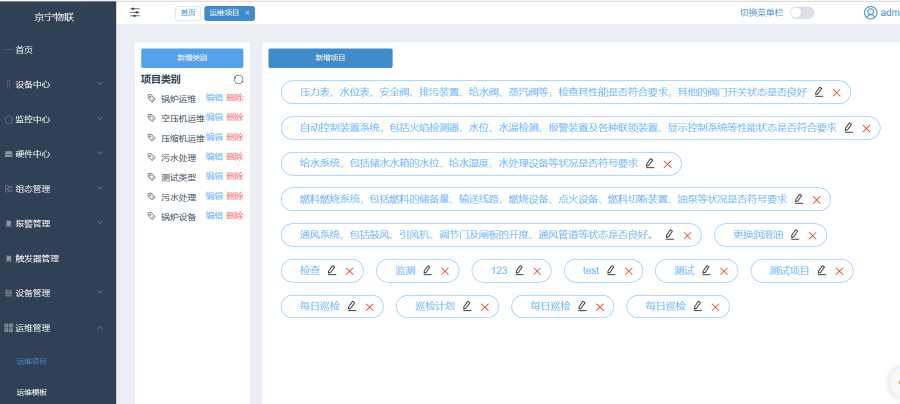
Task: Click 编辑 link for 空压机运维 category
Action: (214, 117)
